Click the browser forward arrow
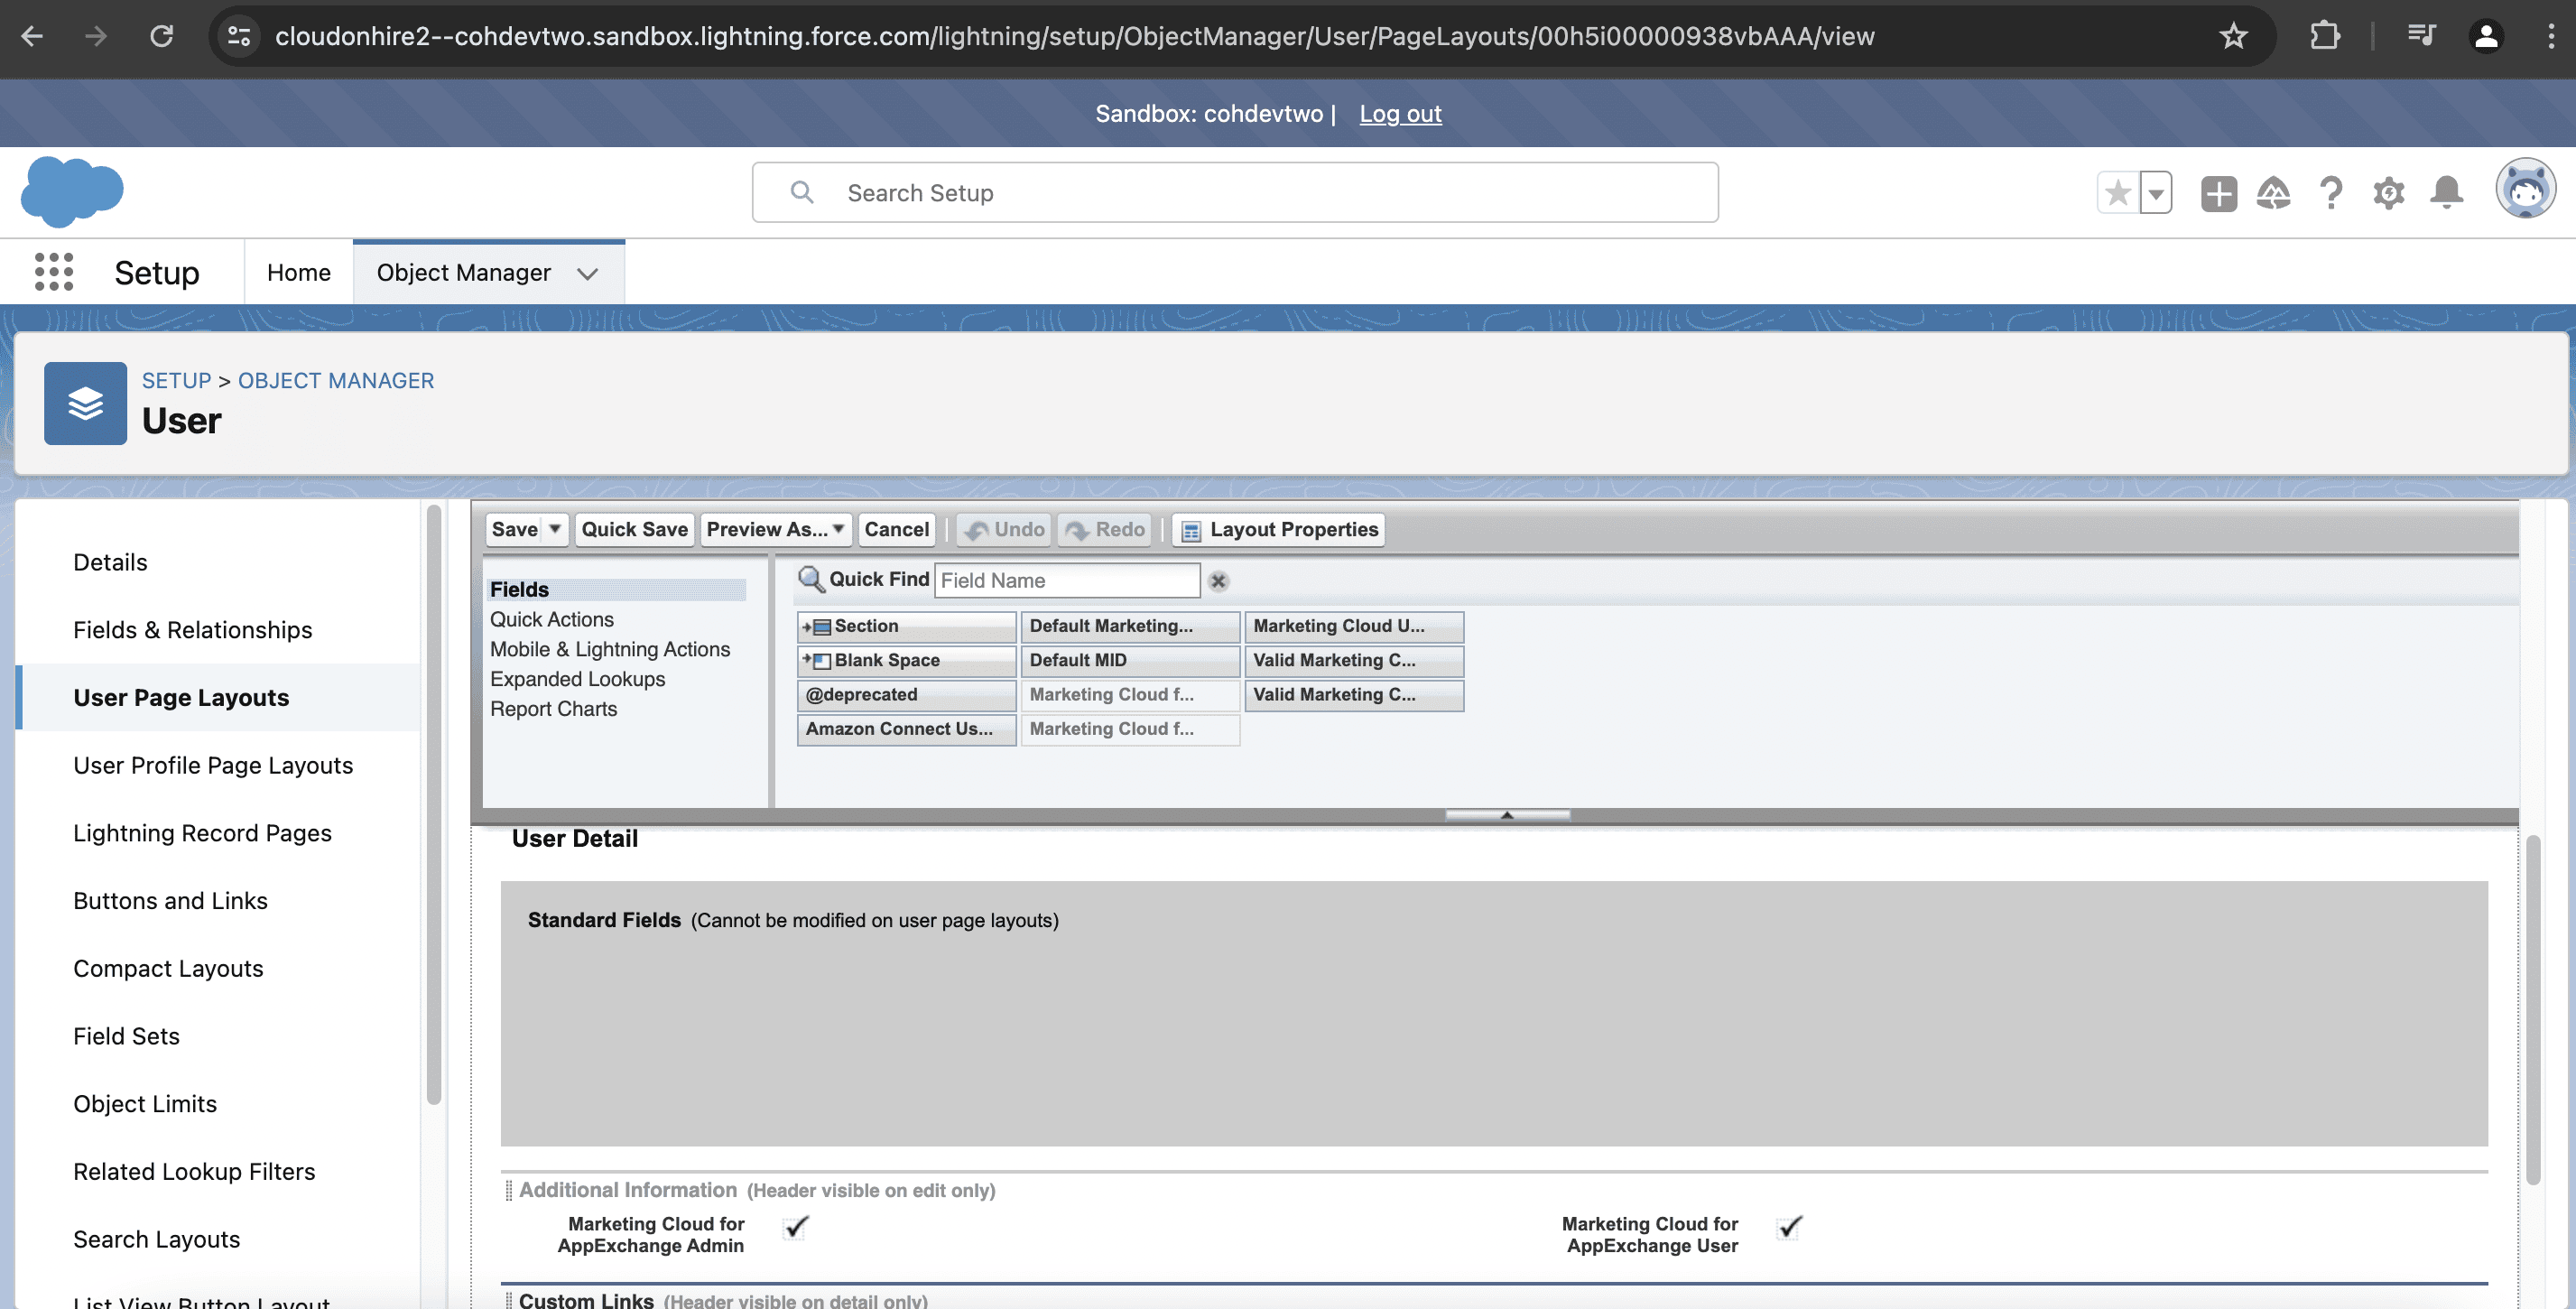This screenshot has height=1309, width=2576. [x=96, y=36]
